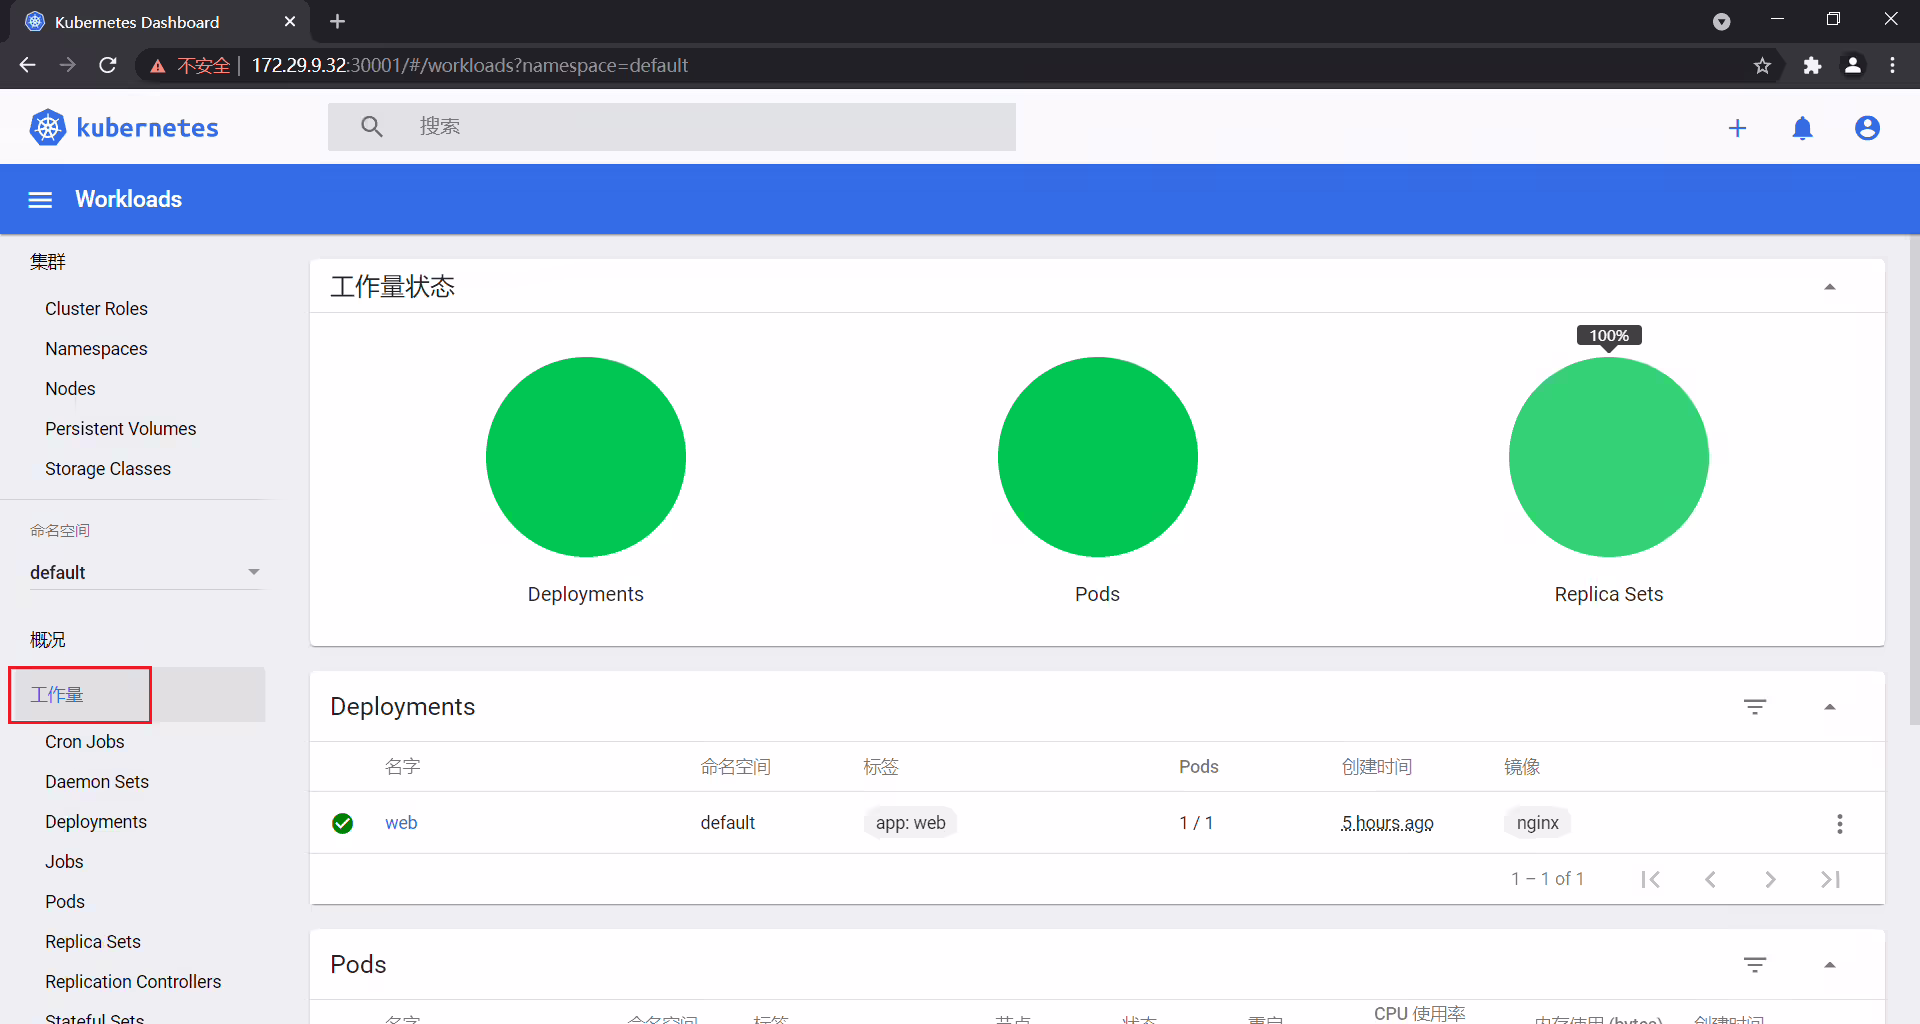Go forward in browser history
The width and height of the screenshot is (1920, 1024).
(68, 65)
